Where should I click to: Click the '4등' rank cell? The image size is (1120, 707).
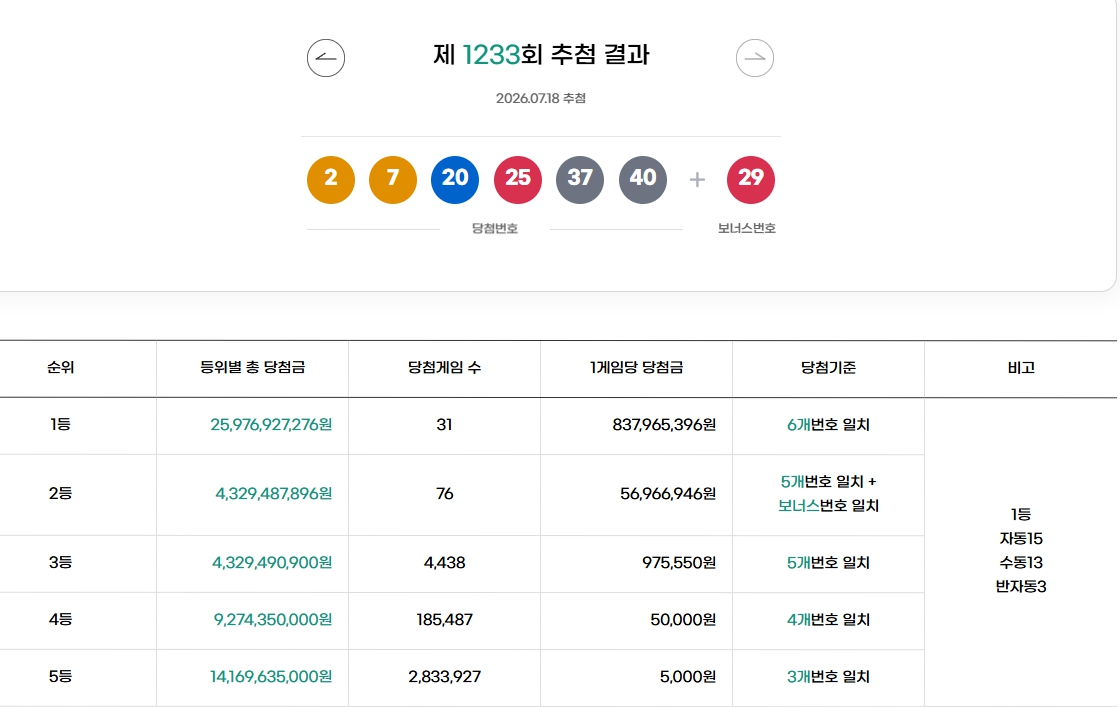(60, 620)
